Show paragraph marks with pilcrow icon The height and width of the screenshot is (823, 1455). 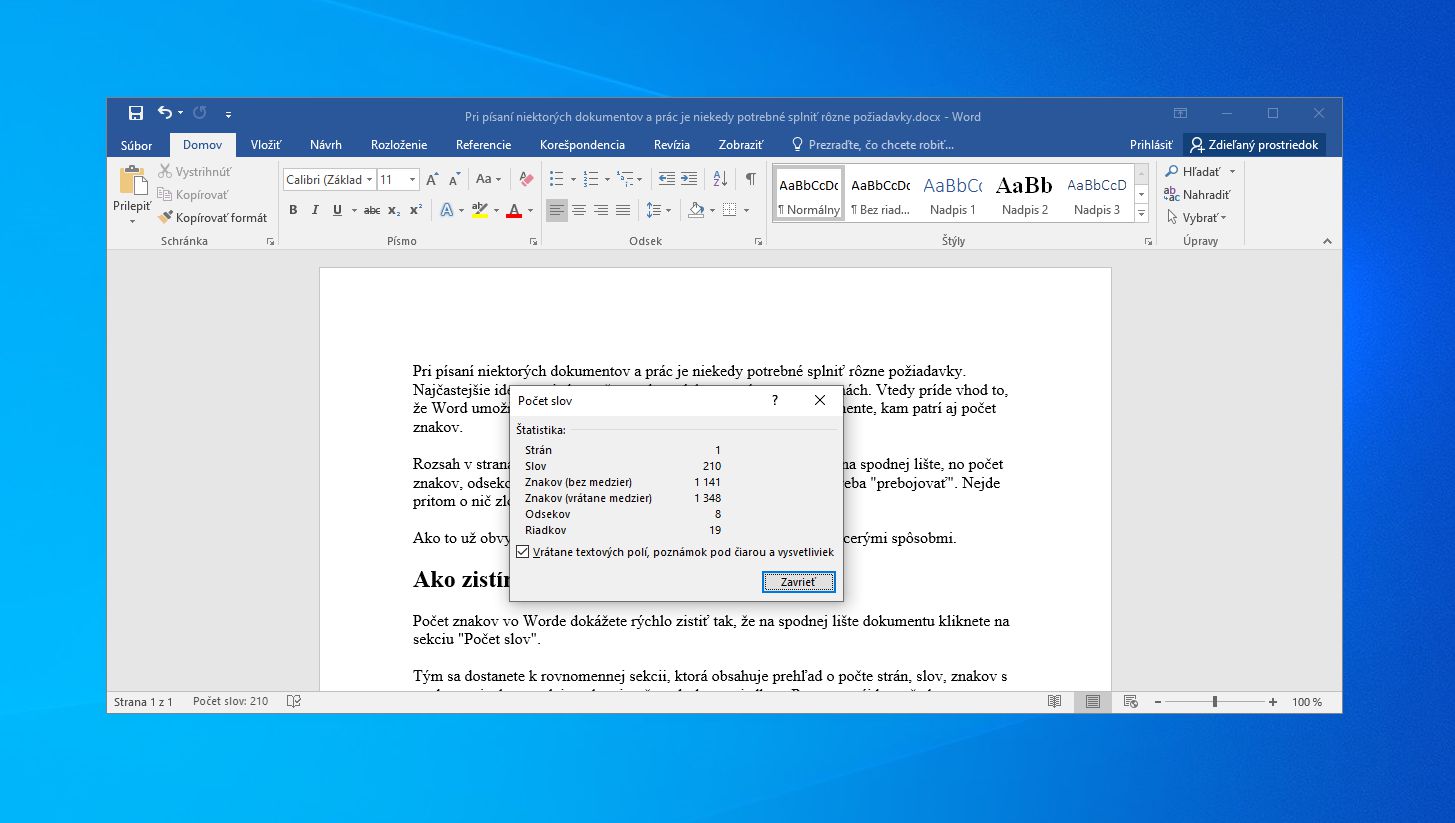(x=750, y=179)
